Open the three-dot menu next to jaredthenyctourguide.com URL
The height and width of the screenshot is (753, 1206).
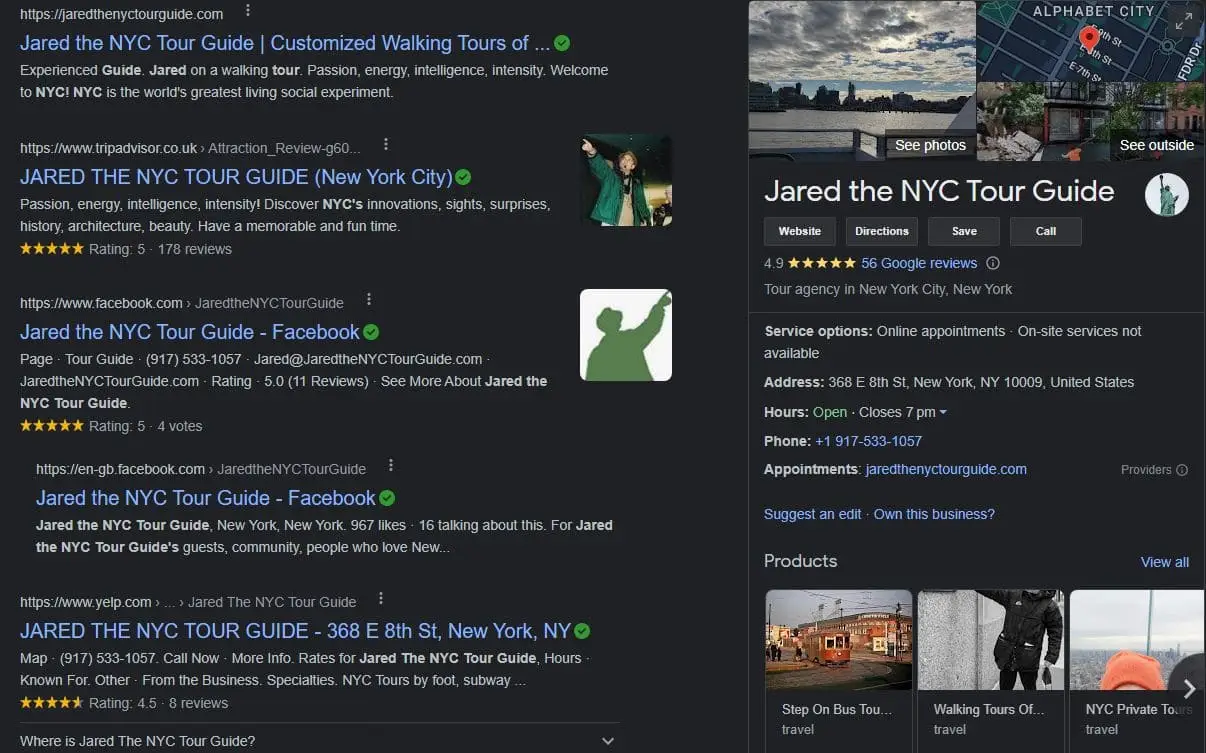tap(248, 11)
